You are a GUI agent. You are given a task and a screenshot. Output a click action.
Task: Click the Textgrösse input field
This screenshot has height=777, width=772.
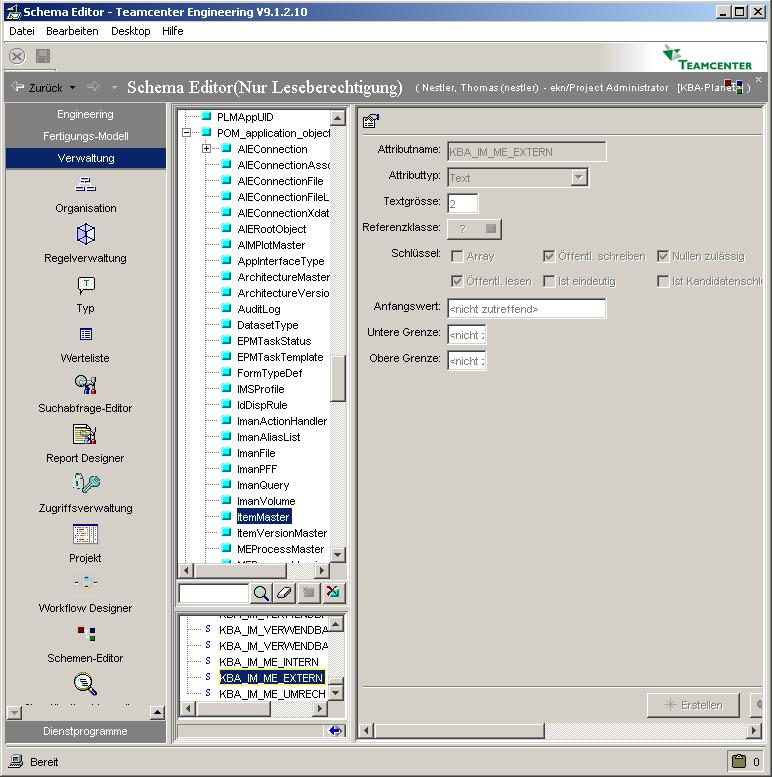point(463,203)
